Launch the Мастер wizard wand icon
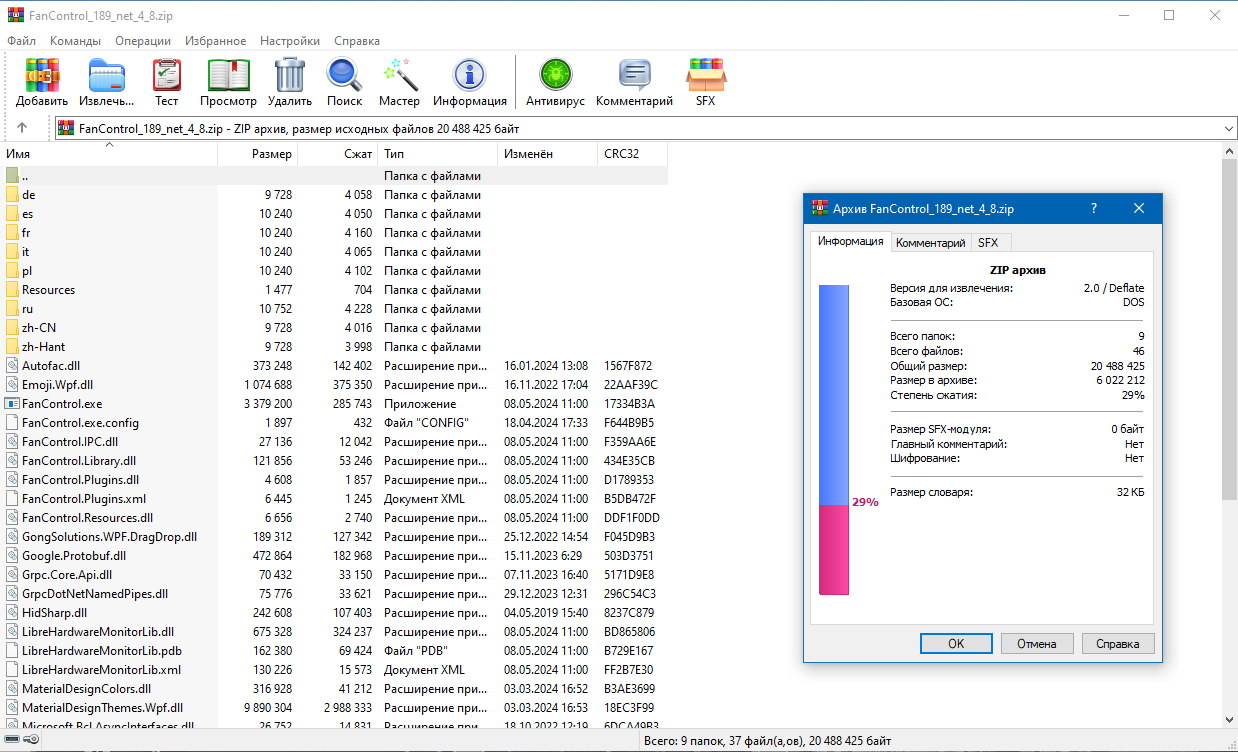This screenshot has height=752, width=1238. coord(399,76)
